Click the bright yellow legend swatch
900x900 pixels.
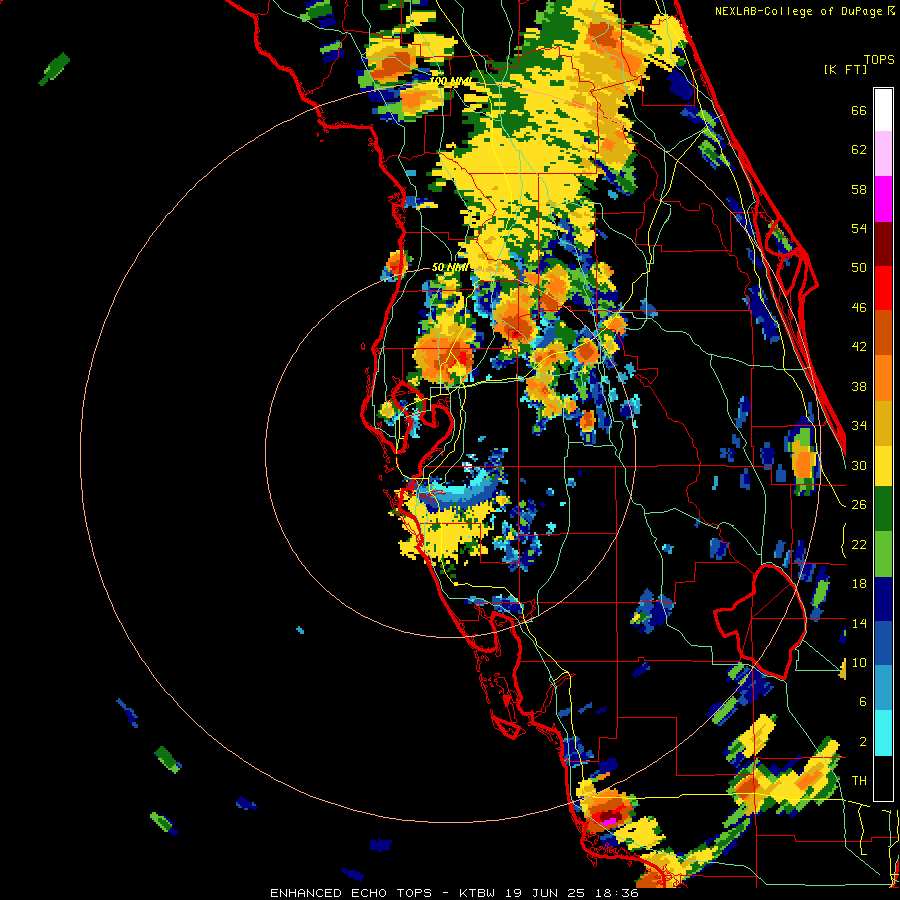[x=883, y=465]
